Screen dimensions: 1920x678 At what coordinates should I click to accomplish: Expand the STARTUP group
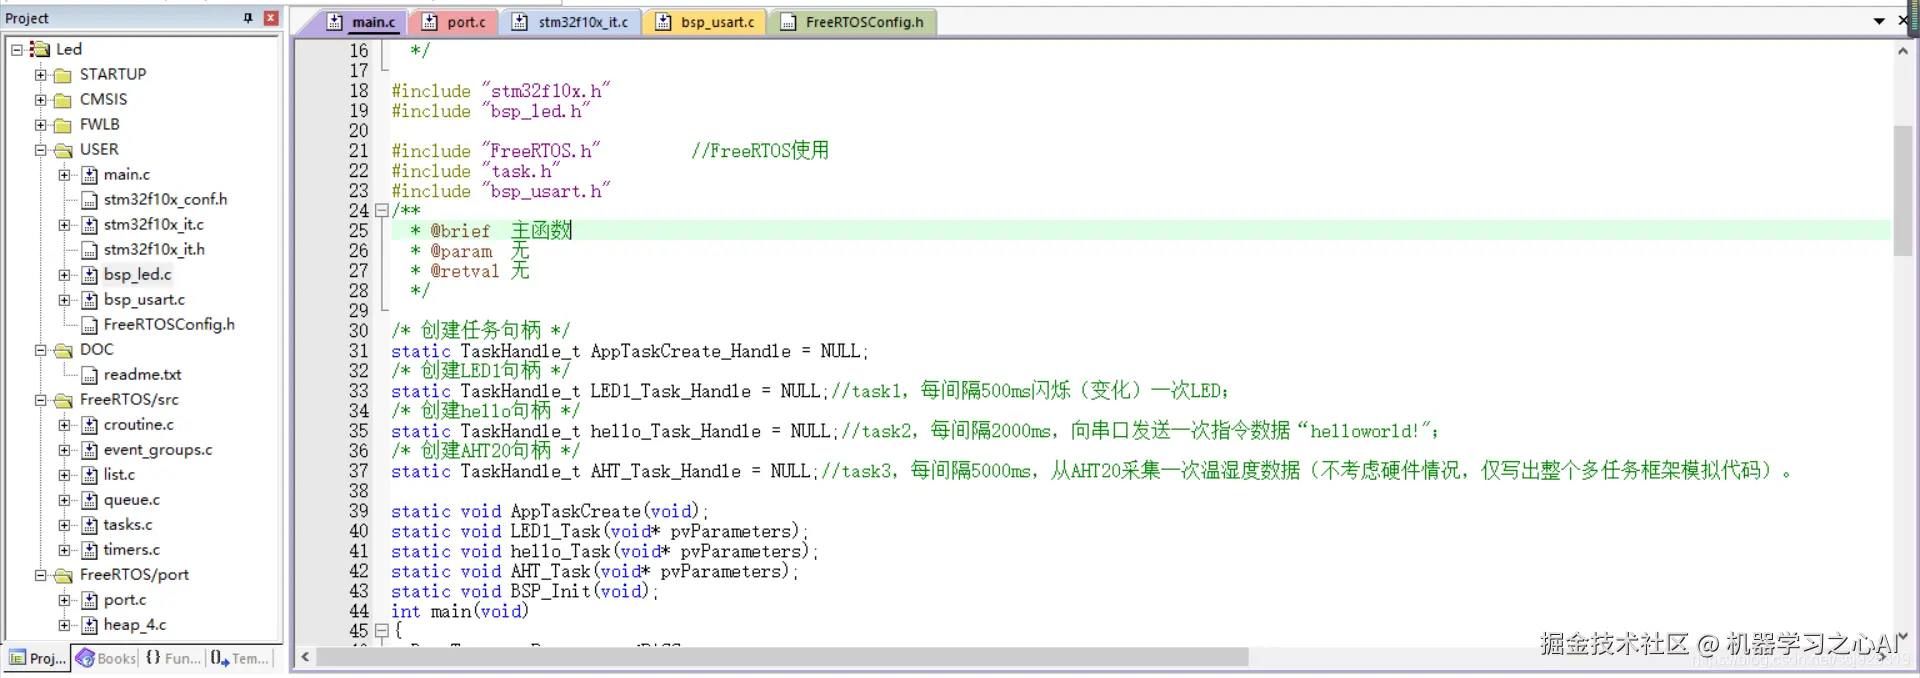coord(40,74)
